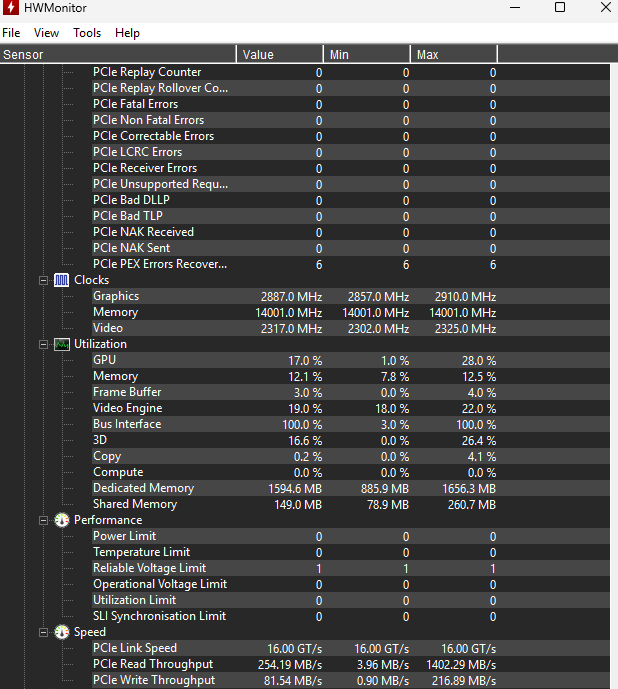Select the PCIe Bad DLLP row

[351, 200]
